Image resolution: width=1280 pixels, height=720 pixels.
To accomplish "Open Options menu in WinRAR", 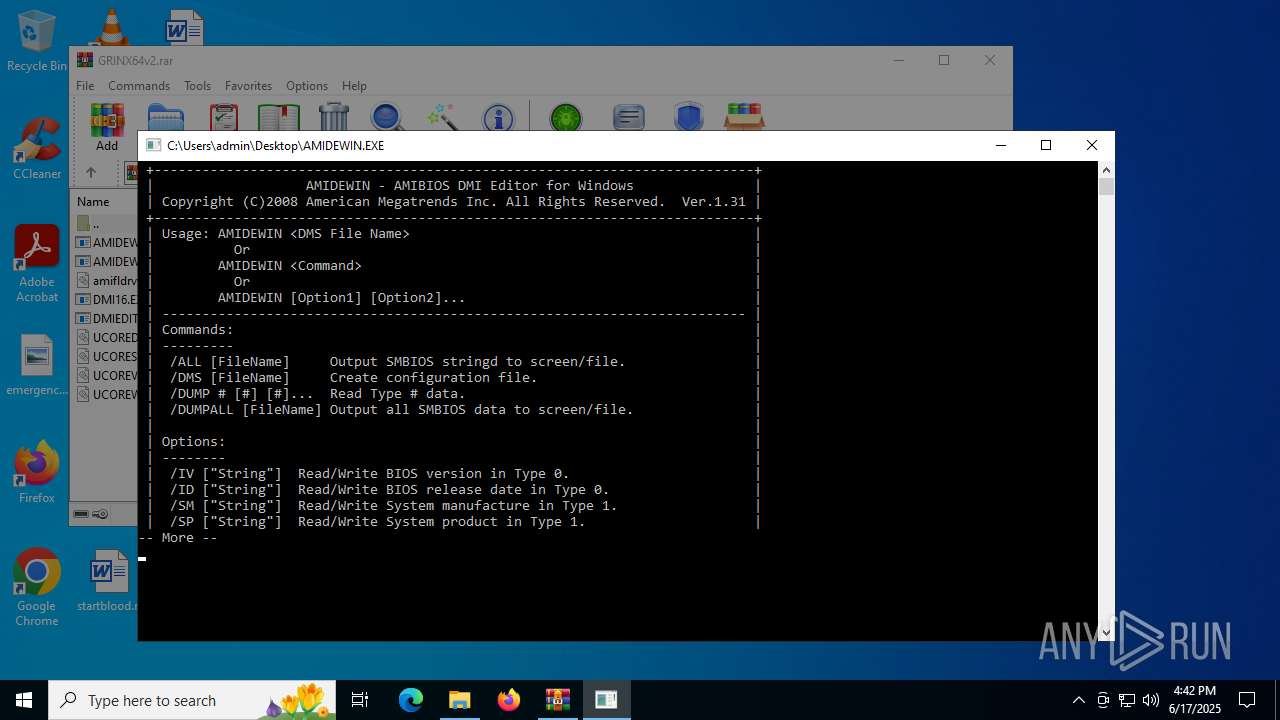I will (x=307, y=86).
